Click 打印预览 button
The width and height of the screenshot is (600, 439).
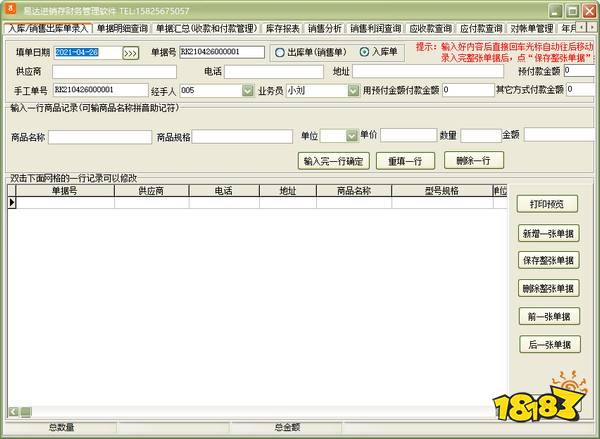pos(548,204)
